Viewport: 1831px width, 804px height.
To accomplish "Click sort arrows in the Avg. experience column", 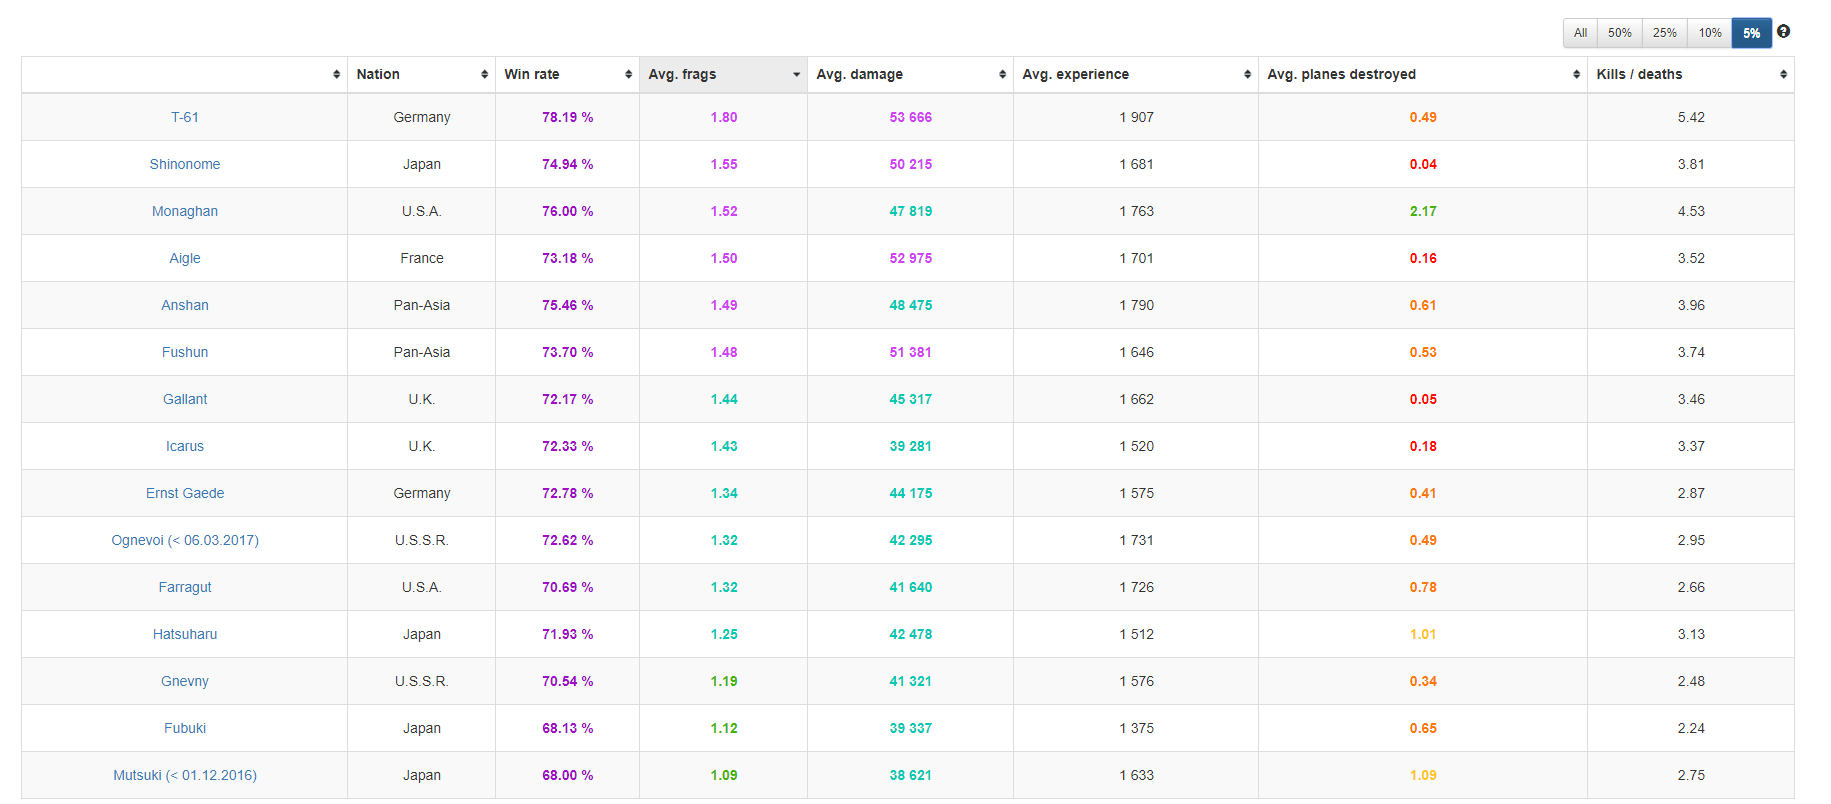I will click(1247, 75).
